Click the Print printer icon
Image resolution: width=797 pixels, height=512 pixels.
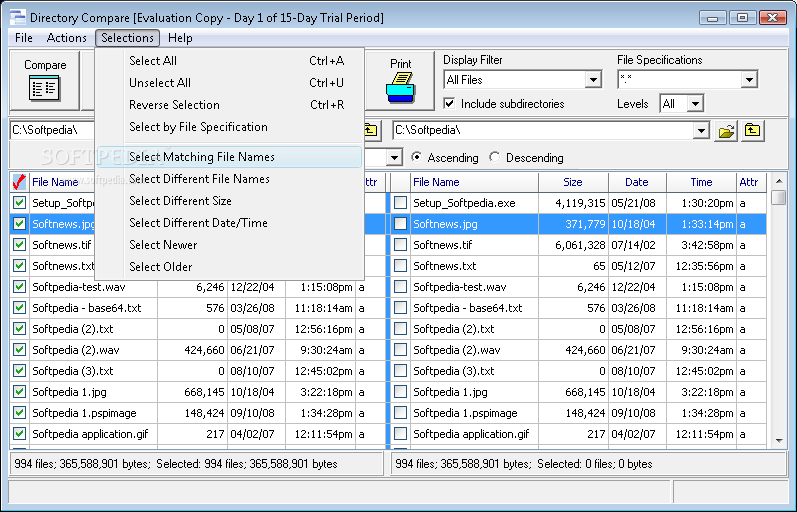(400, 87)
